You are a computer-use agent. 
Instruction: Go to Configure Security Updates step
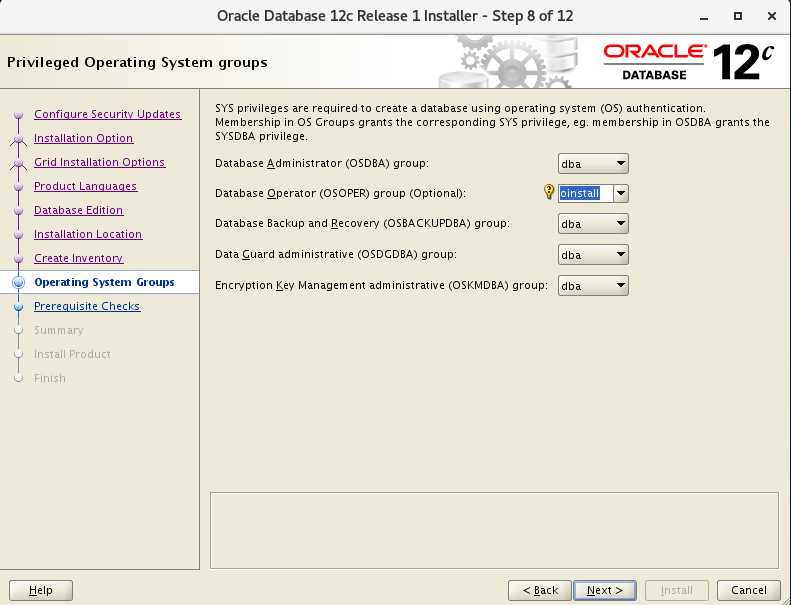pyautogui.click(x=107, y=114)
